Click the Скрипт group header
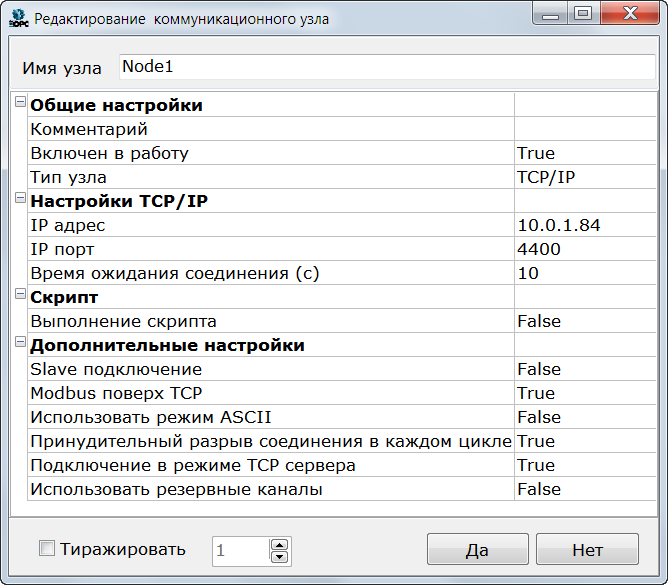 coord(64,297)
